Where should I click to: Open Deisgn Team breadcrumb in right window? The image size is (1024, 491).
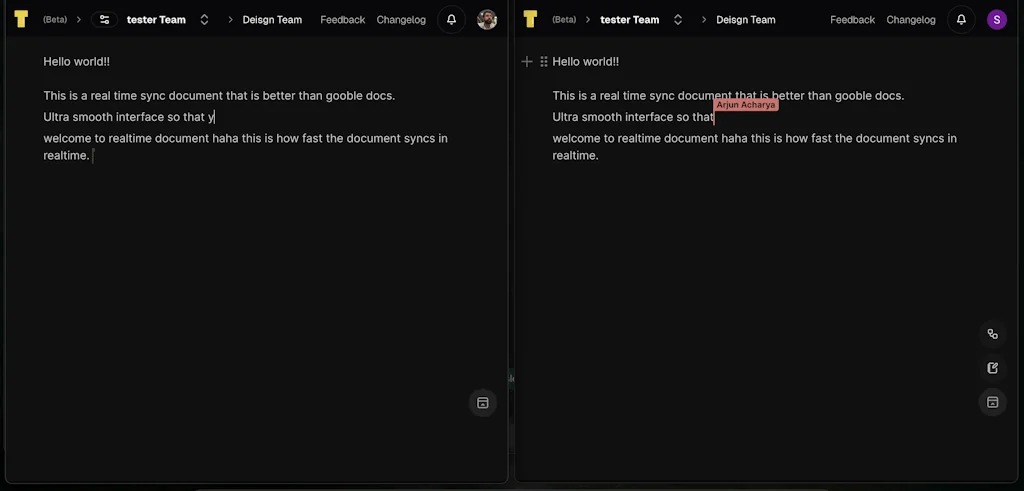746,20
